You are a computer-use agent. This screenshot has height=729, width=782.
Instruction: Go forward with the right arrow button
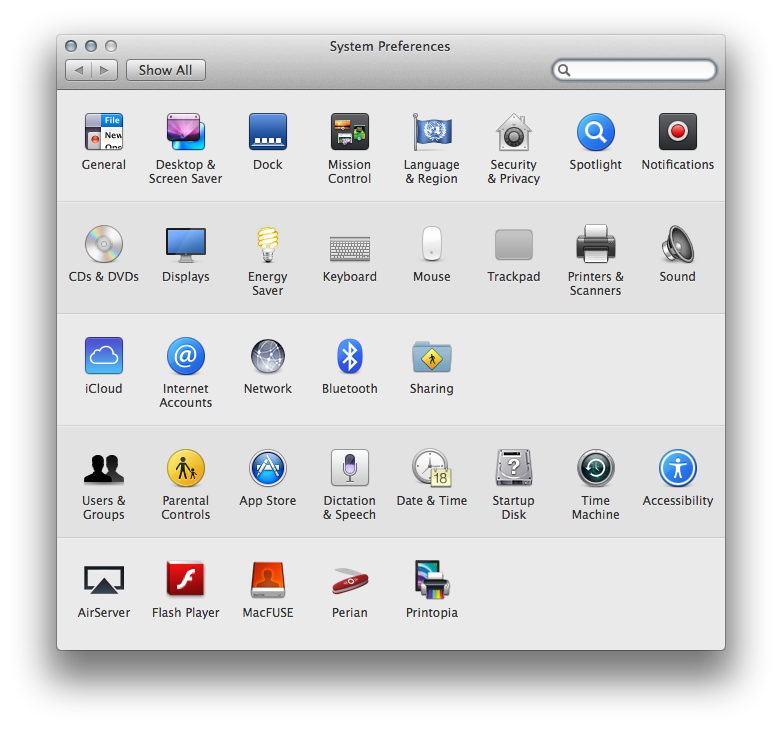tap(104, 70)
